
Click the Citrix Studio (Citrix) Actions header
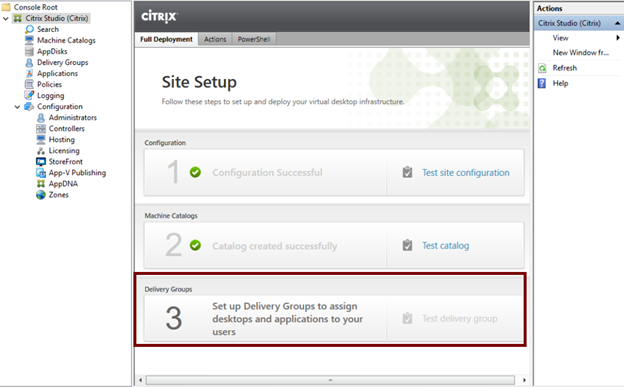coord(579,23)
